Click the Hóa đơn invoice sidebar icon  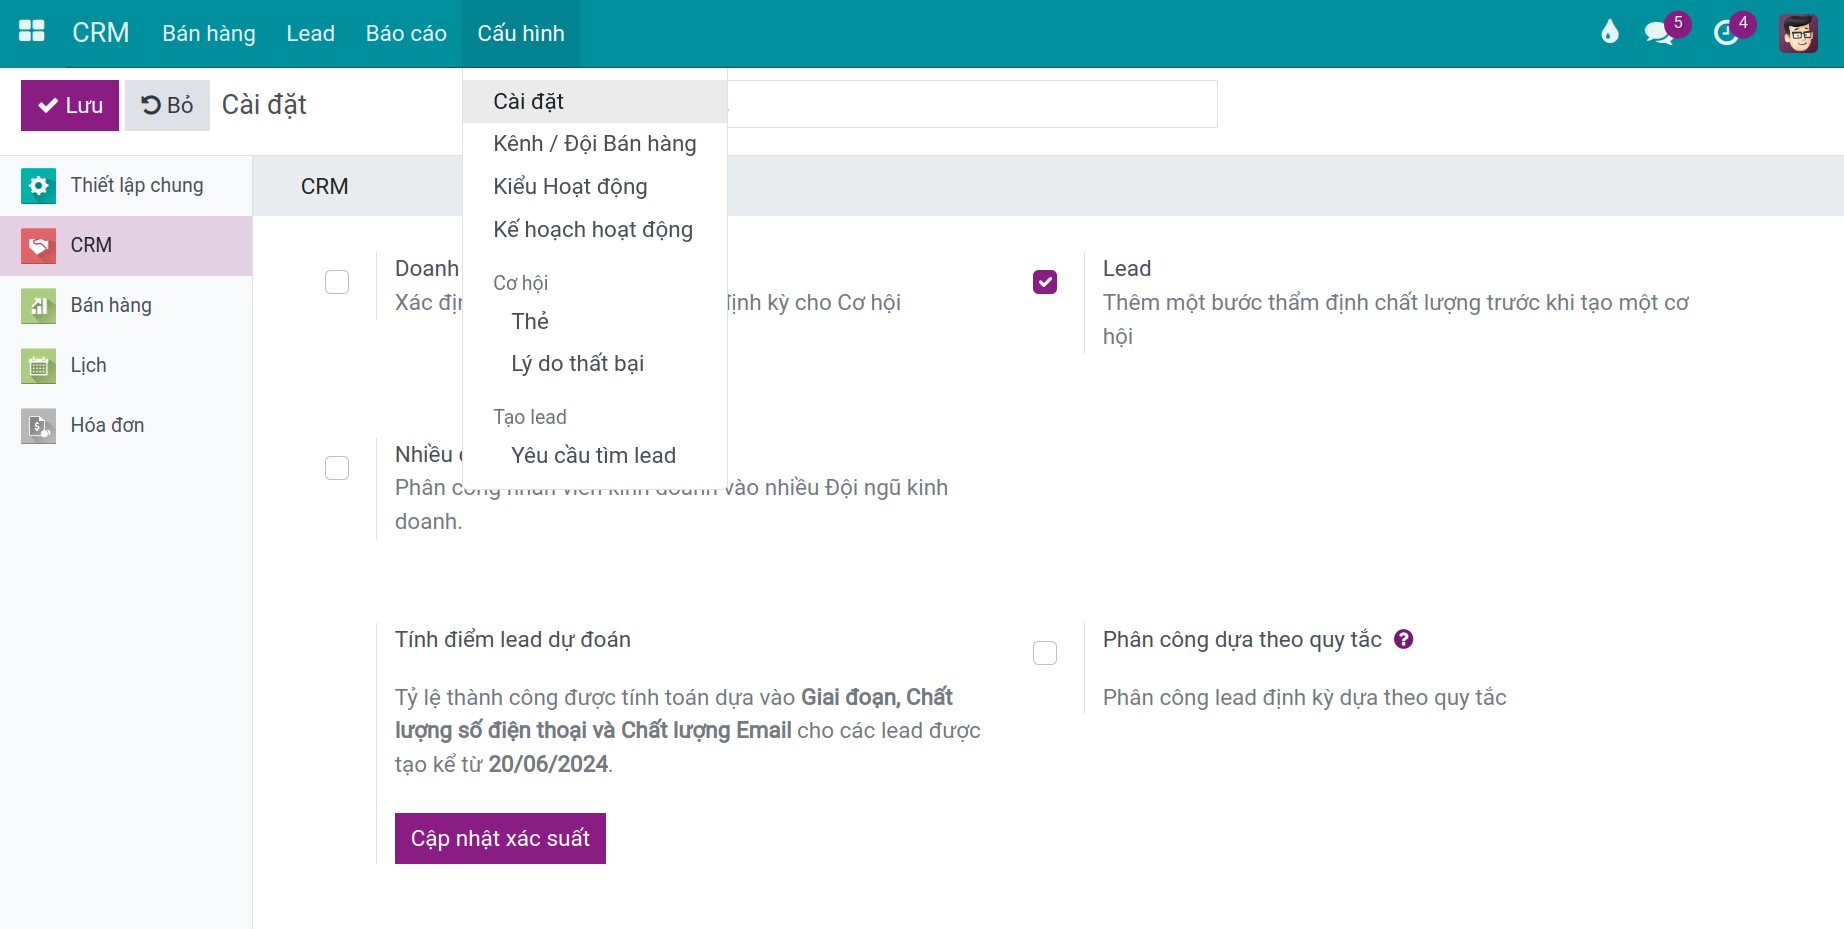[x=38, y=426]
